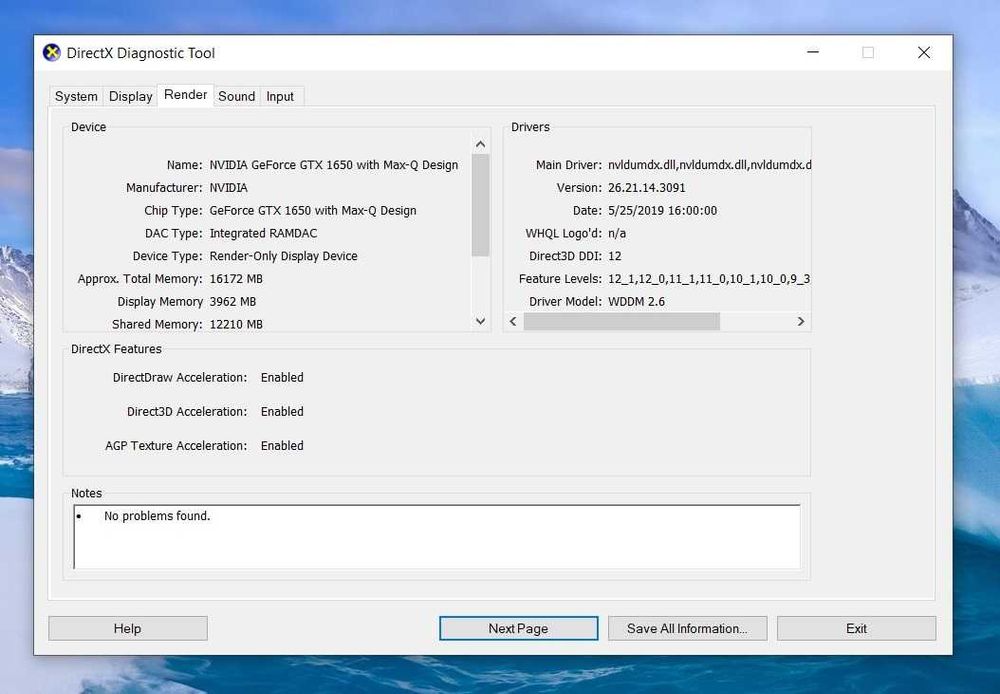The image size is (1000, 694).
Task: Click inside the Notes text box
Action: click(x=437, y=536)
